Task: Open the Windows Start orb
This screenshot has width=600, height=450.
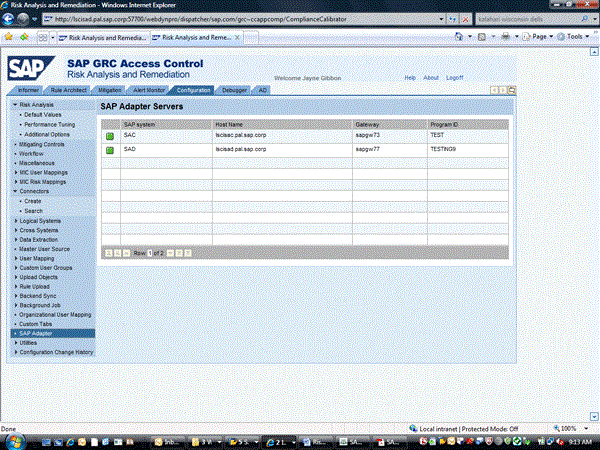Action: pos(12,440)
